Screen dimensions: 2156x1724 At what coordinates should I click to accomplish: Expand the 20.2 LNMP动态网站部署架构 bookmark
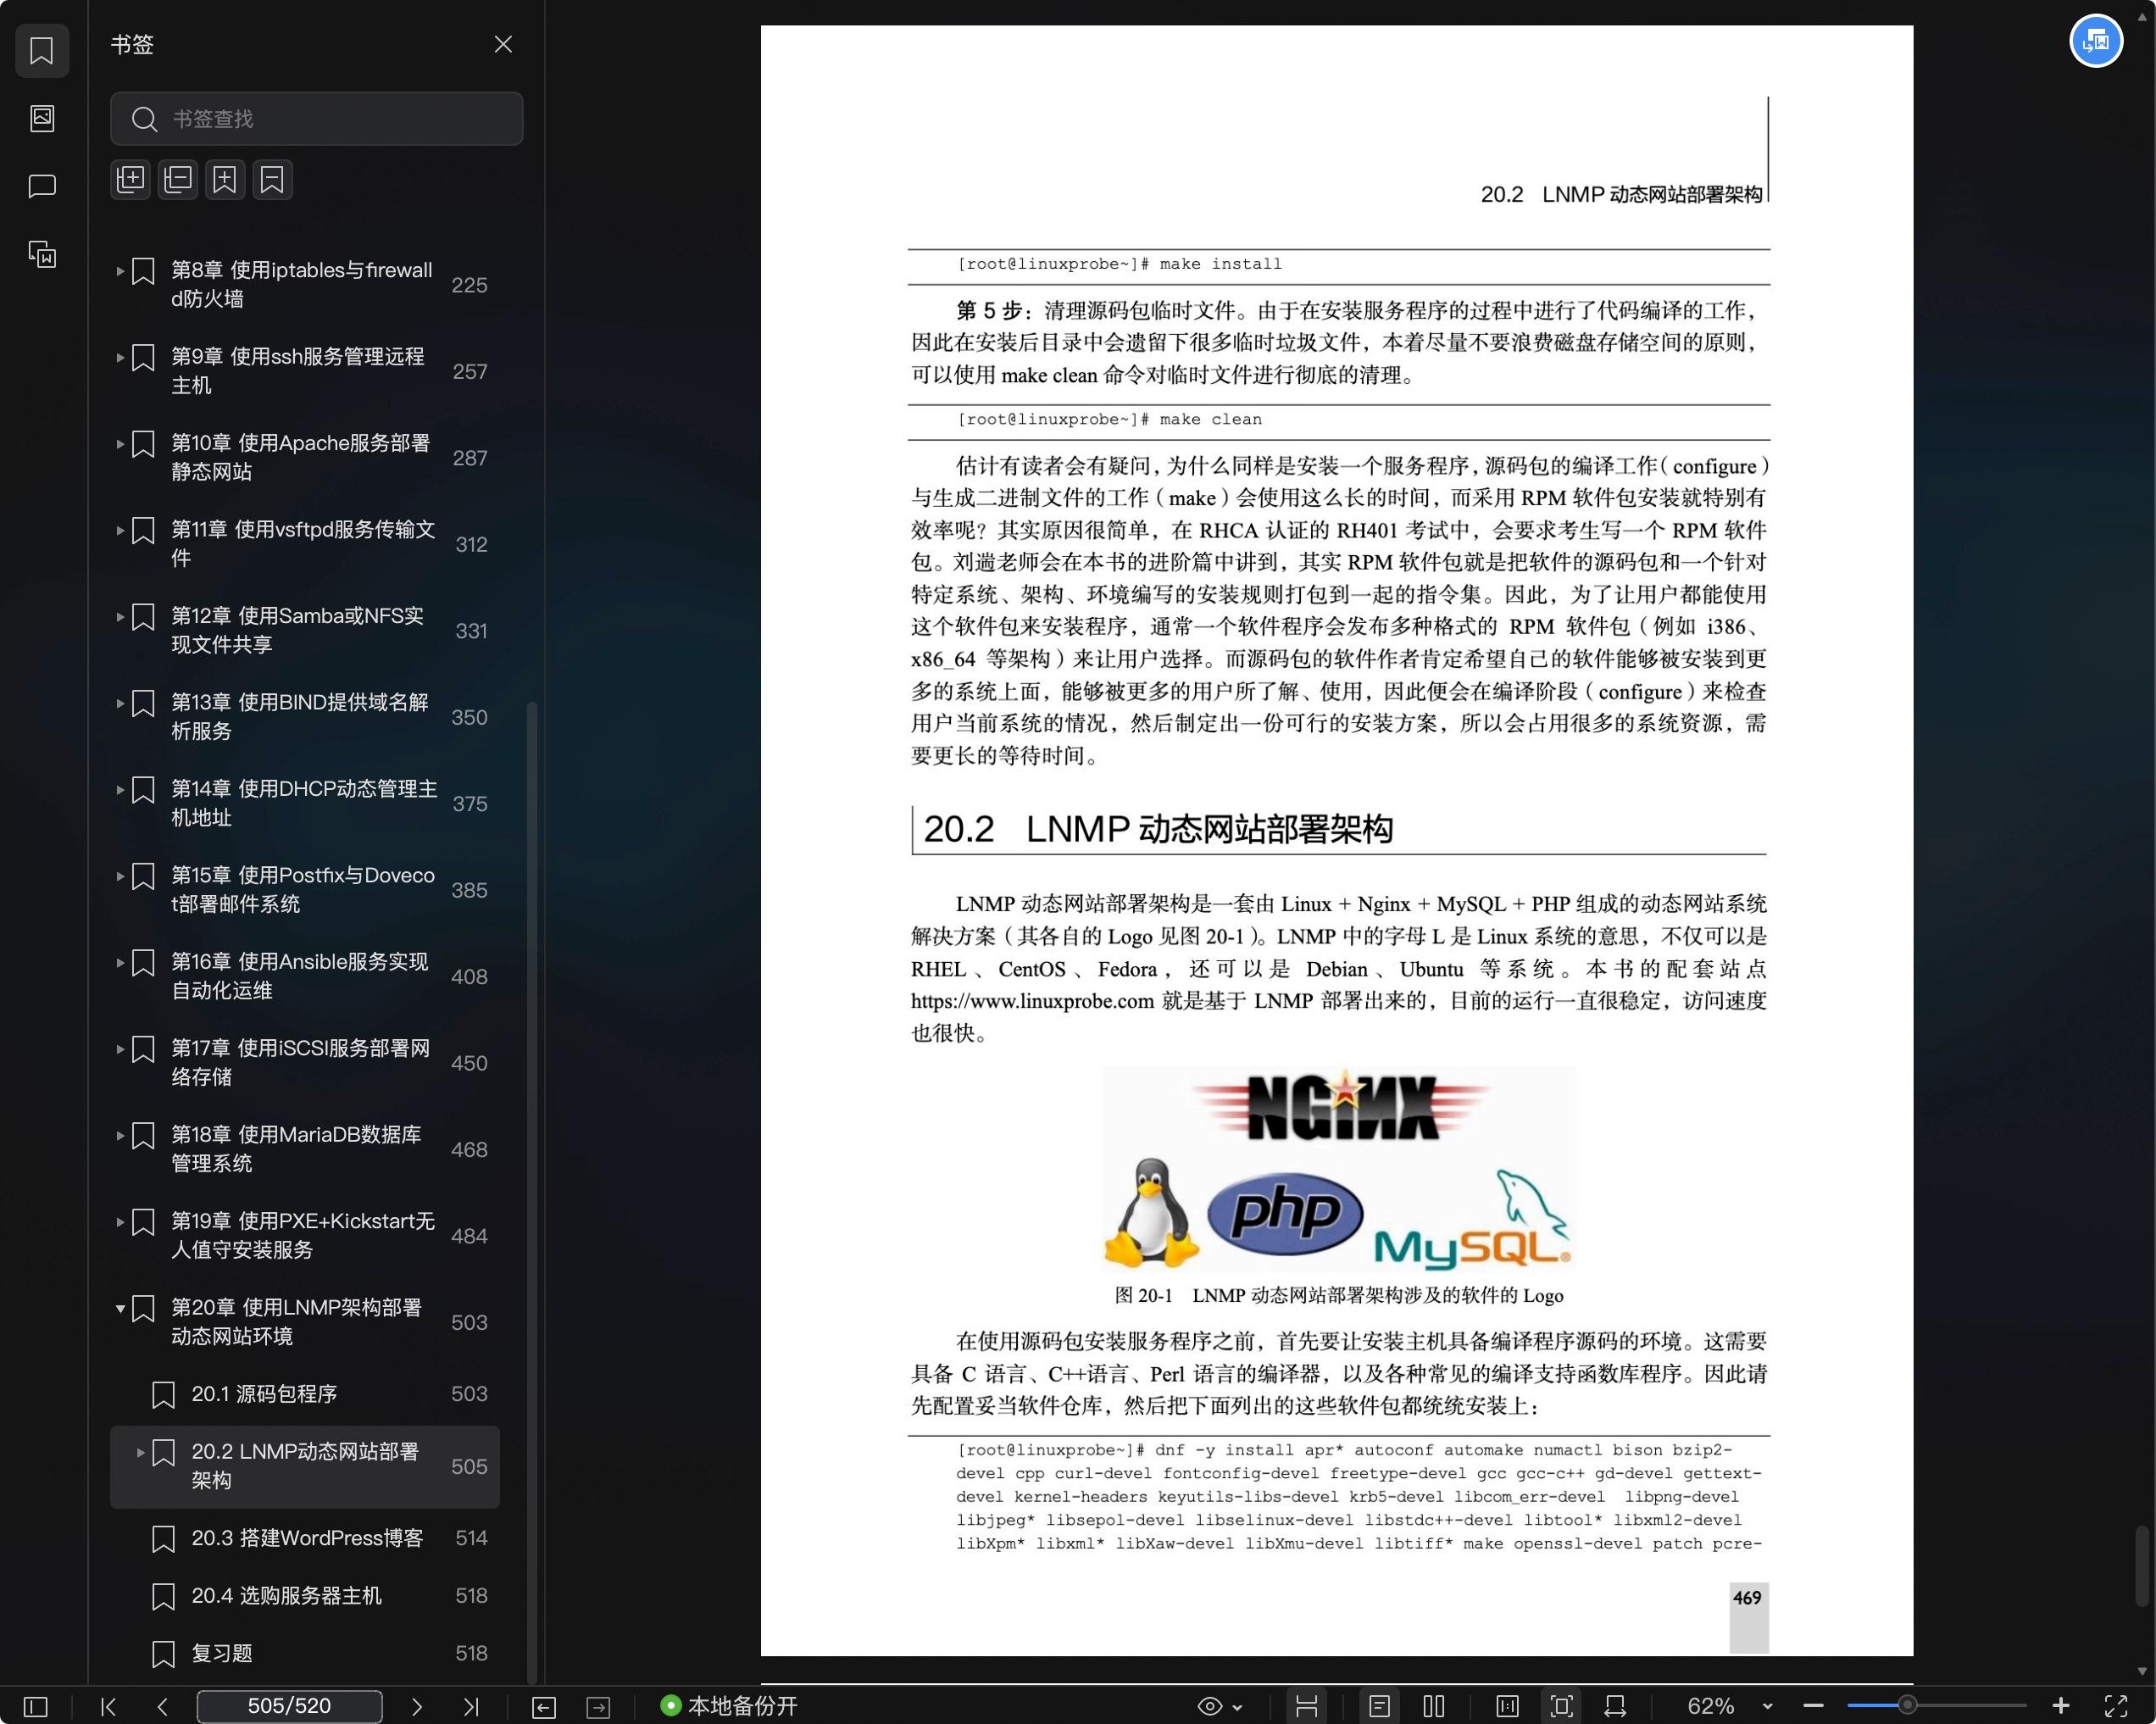[x=140, y=1452]
